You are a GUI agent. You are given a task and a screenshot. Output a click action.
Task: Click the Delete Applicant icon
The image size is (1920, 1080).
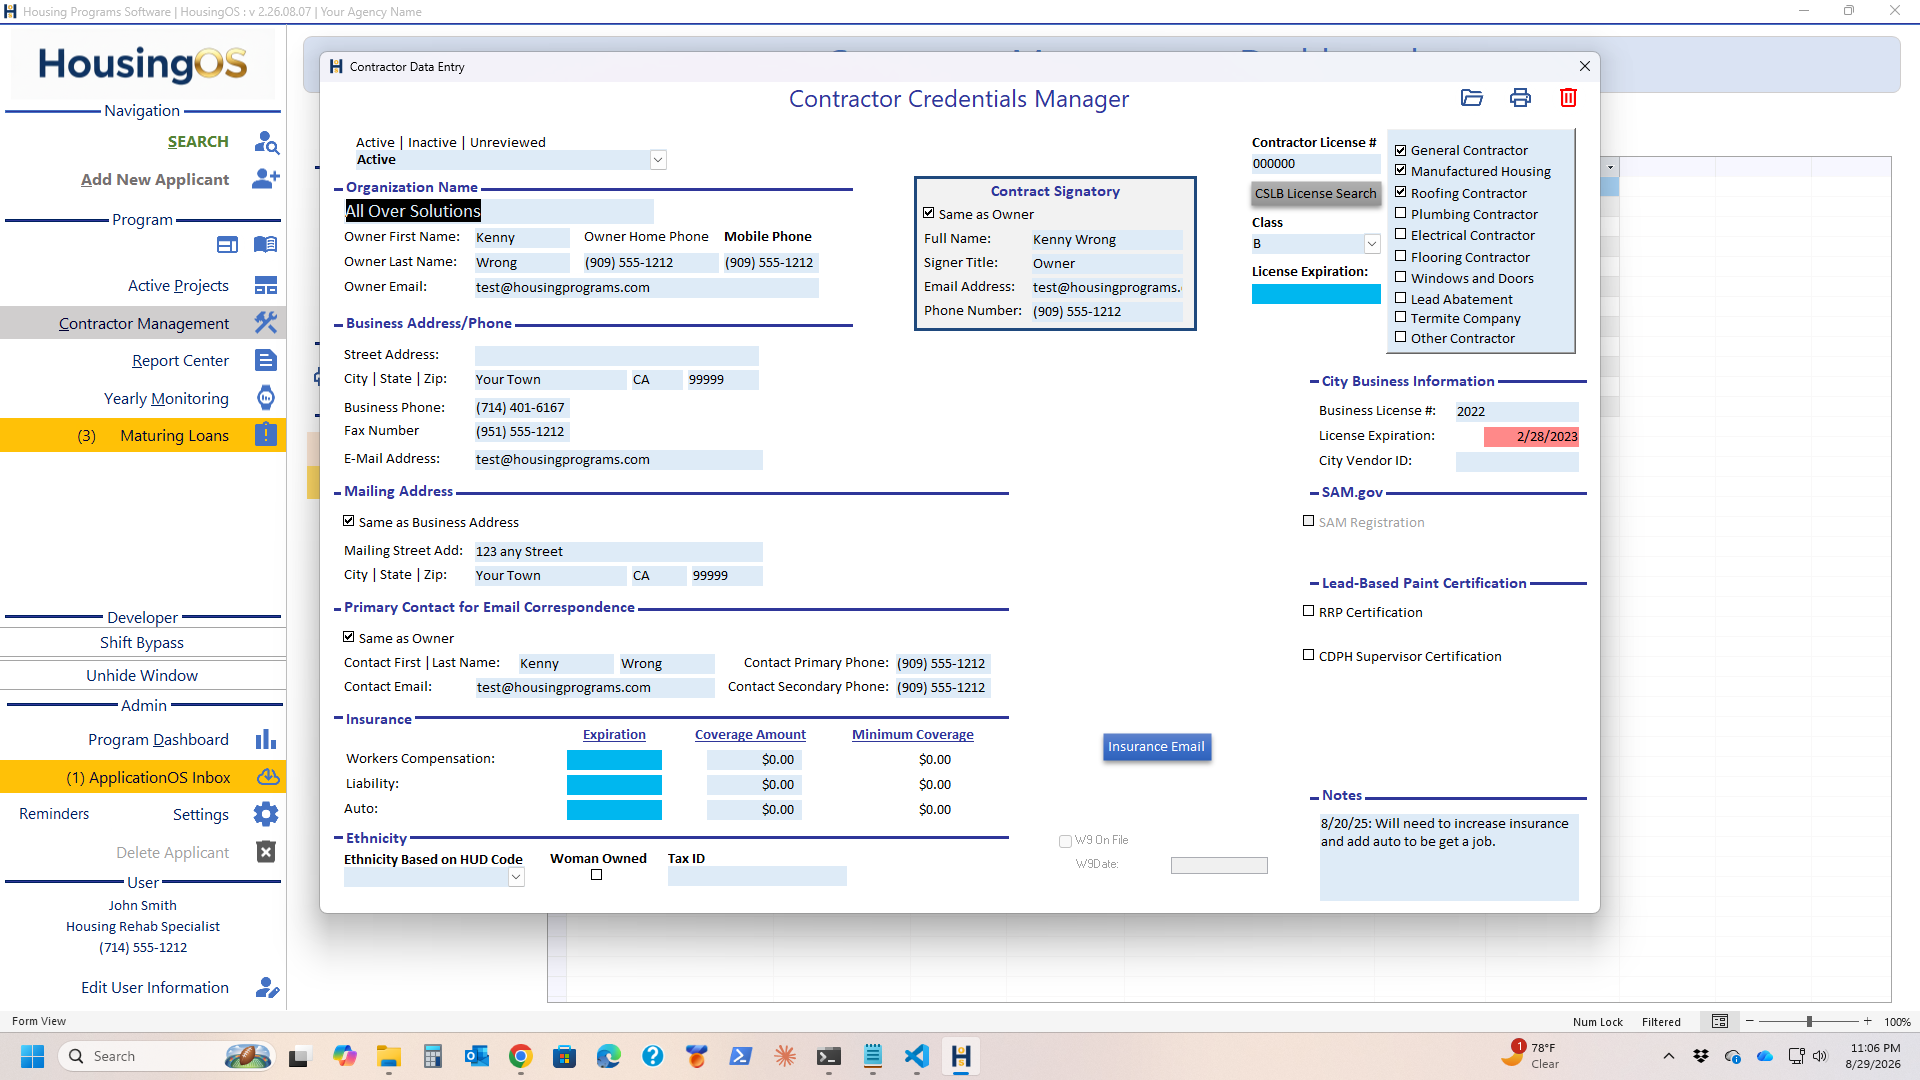pyautogui.click(x=266, y=852)
